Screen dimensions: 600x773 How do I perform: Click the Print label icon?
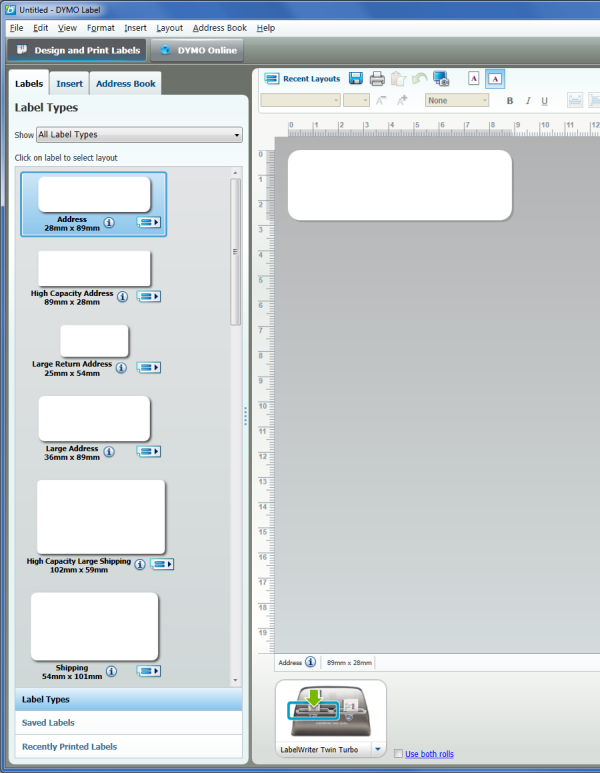(377, 79)
